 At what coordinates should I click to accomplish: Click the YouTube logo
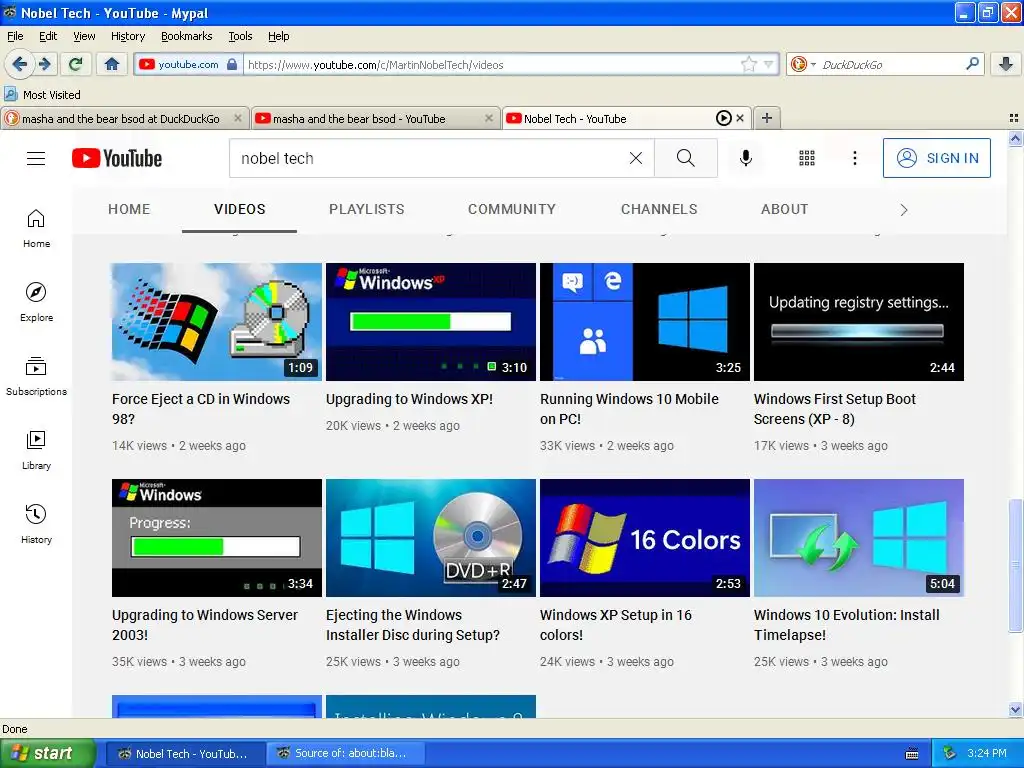117,158
